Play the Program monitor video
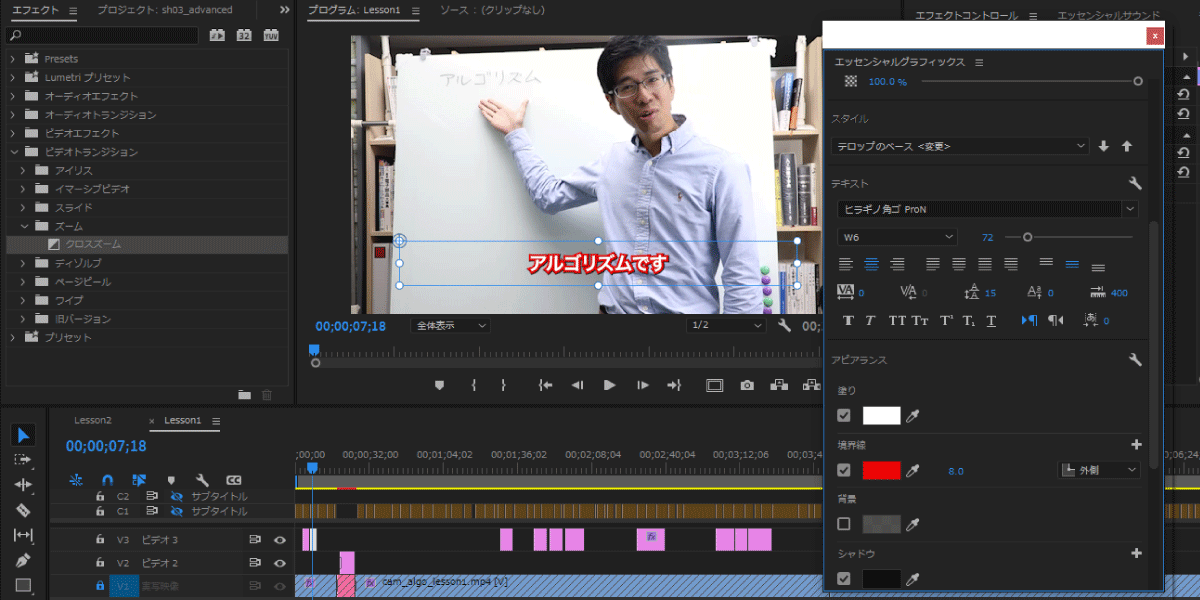This screenshot has height=600, width=1200. click(x=609, y=385)
